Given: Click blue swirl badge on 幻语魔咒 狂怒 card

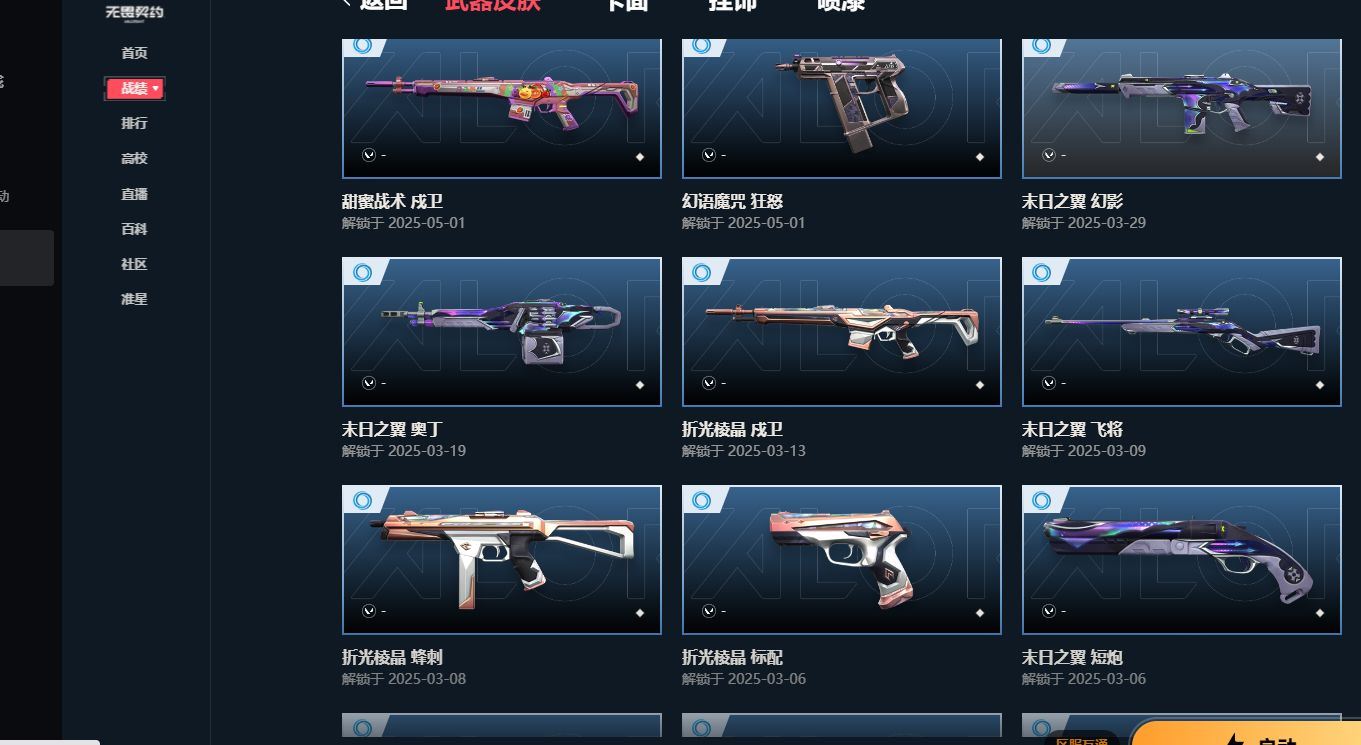Looking at the screenshot, I should [702, 46].
